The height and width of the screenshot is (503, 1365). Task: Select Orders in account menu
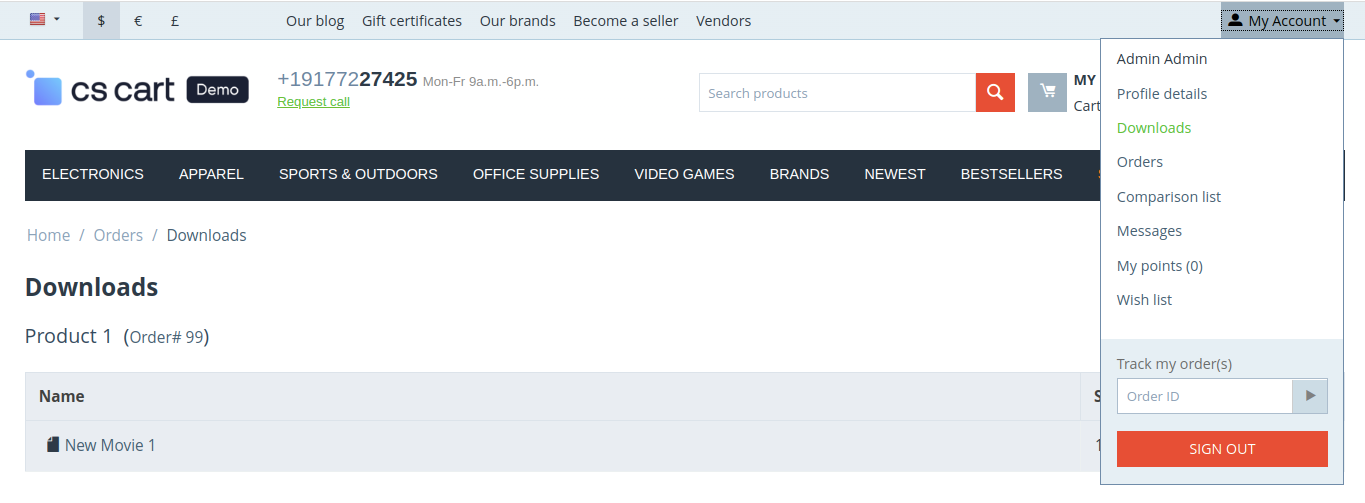click(x=1140, y=162)
